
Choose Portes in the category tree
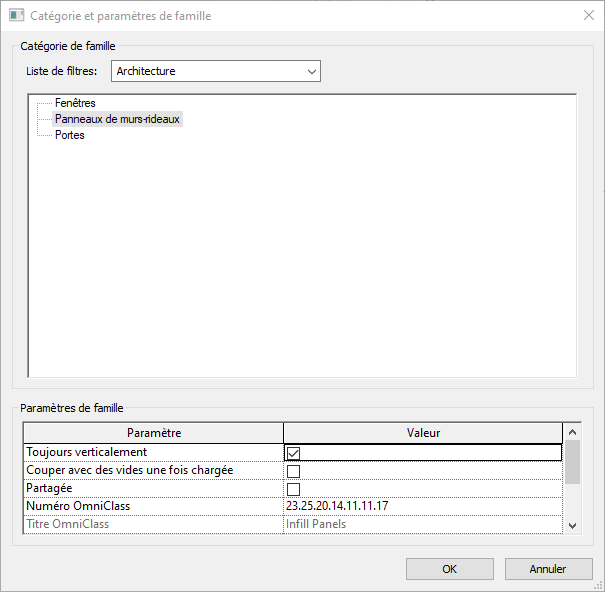coord(69,135)
